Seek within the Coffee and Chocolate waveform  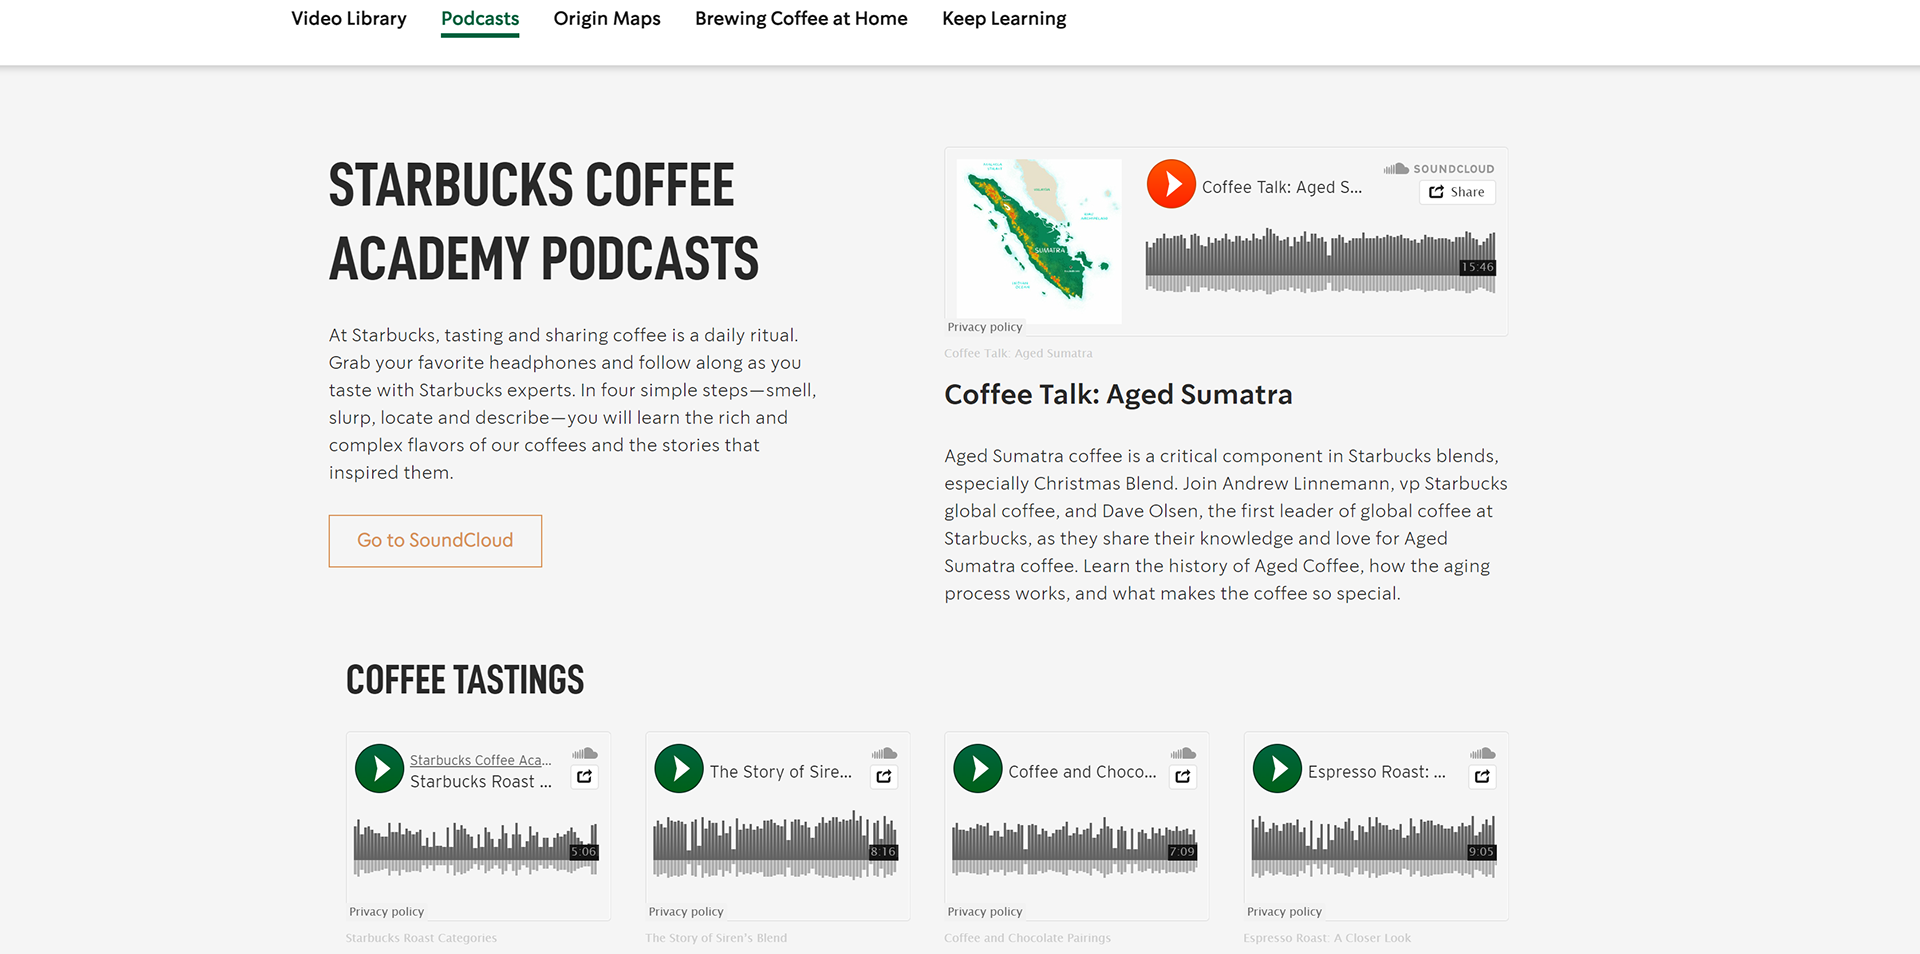tap(1074, 848)
